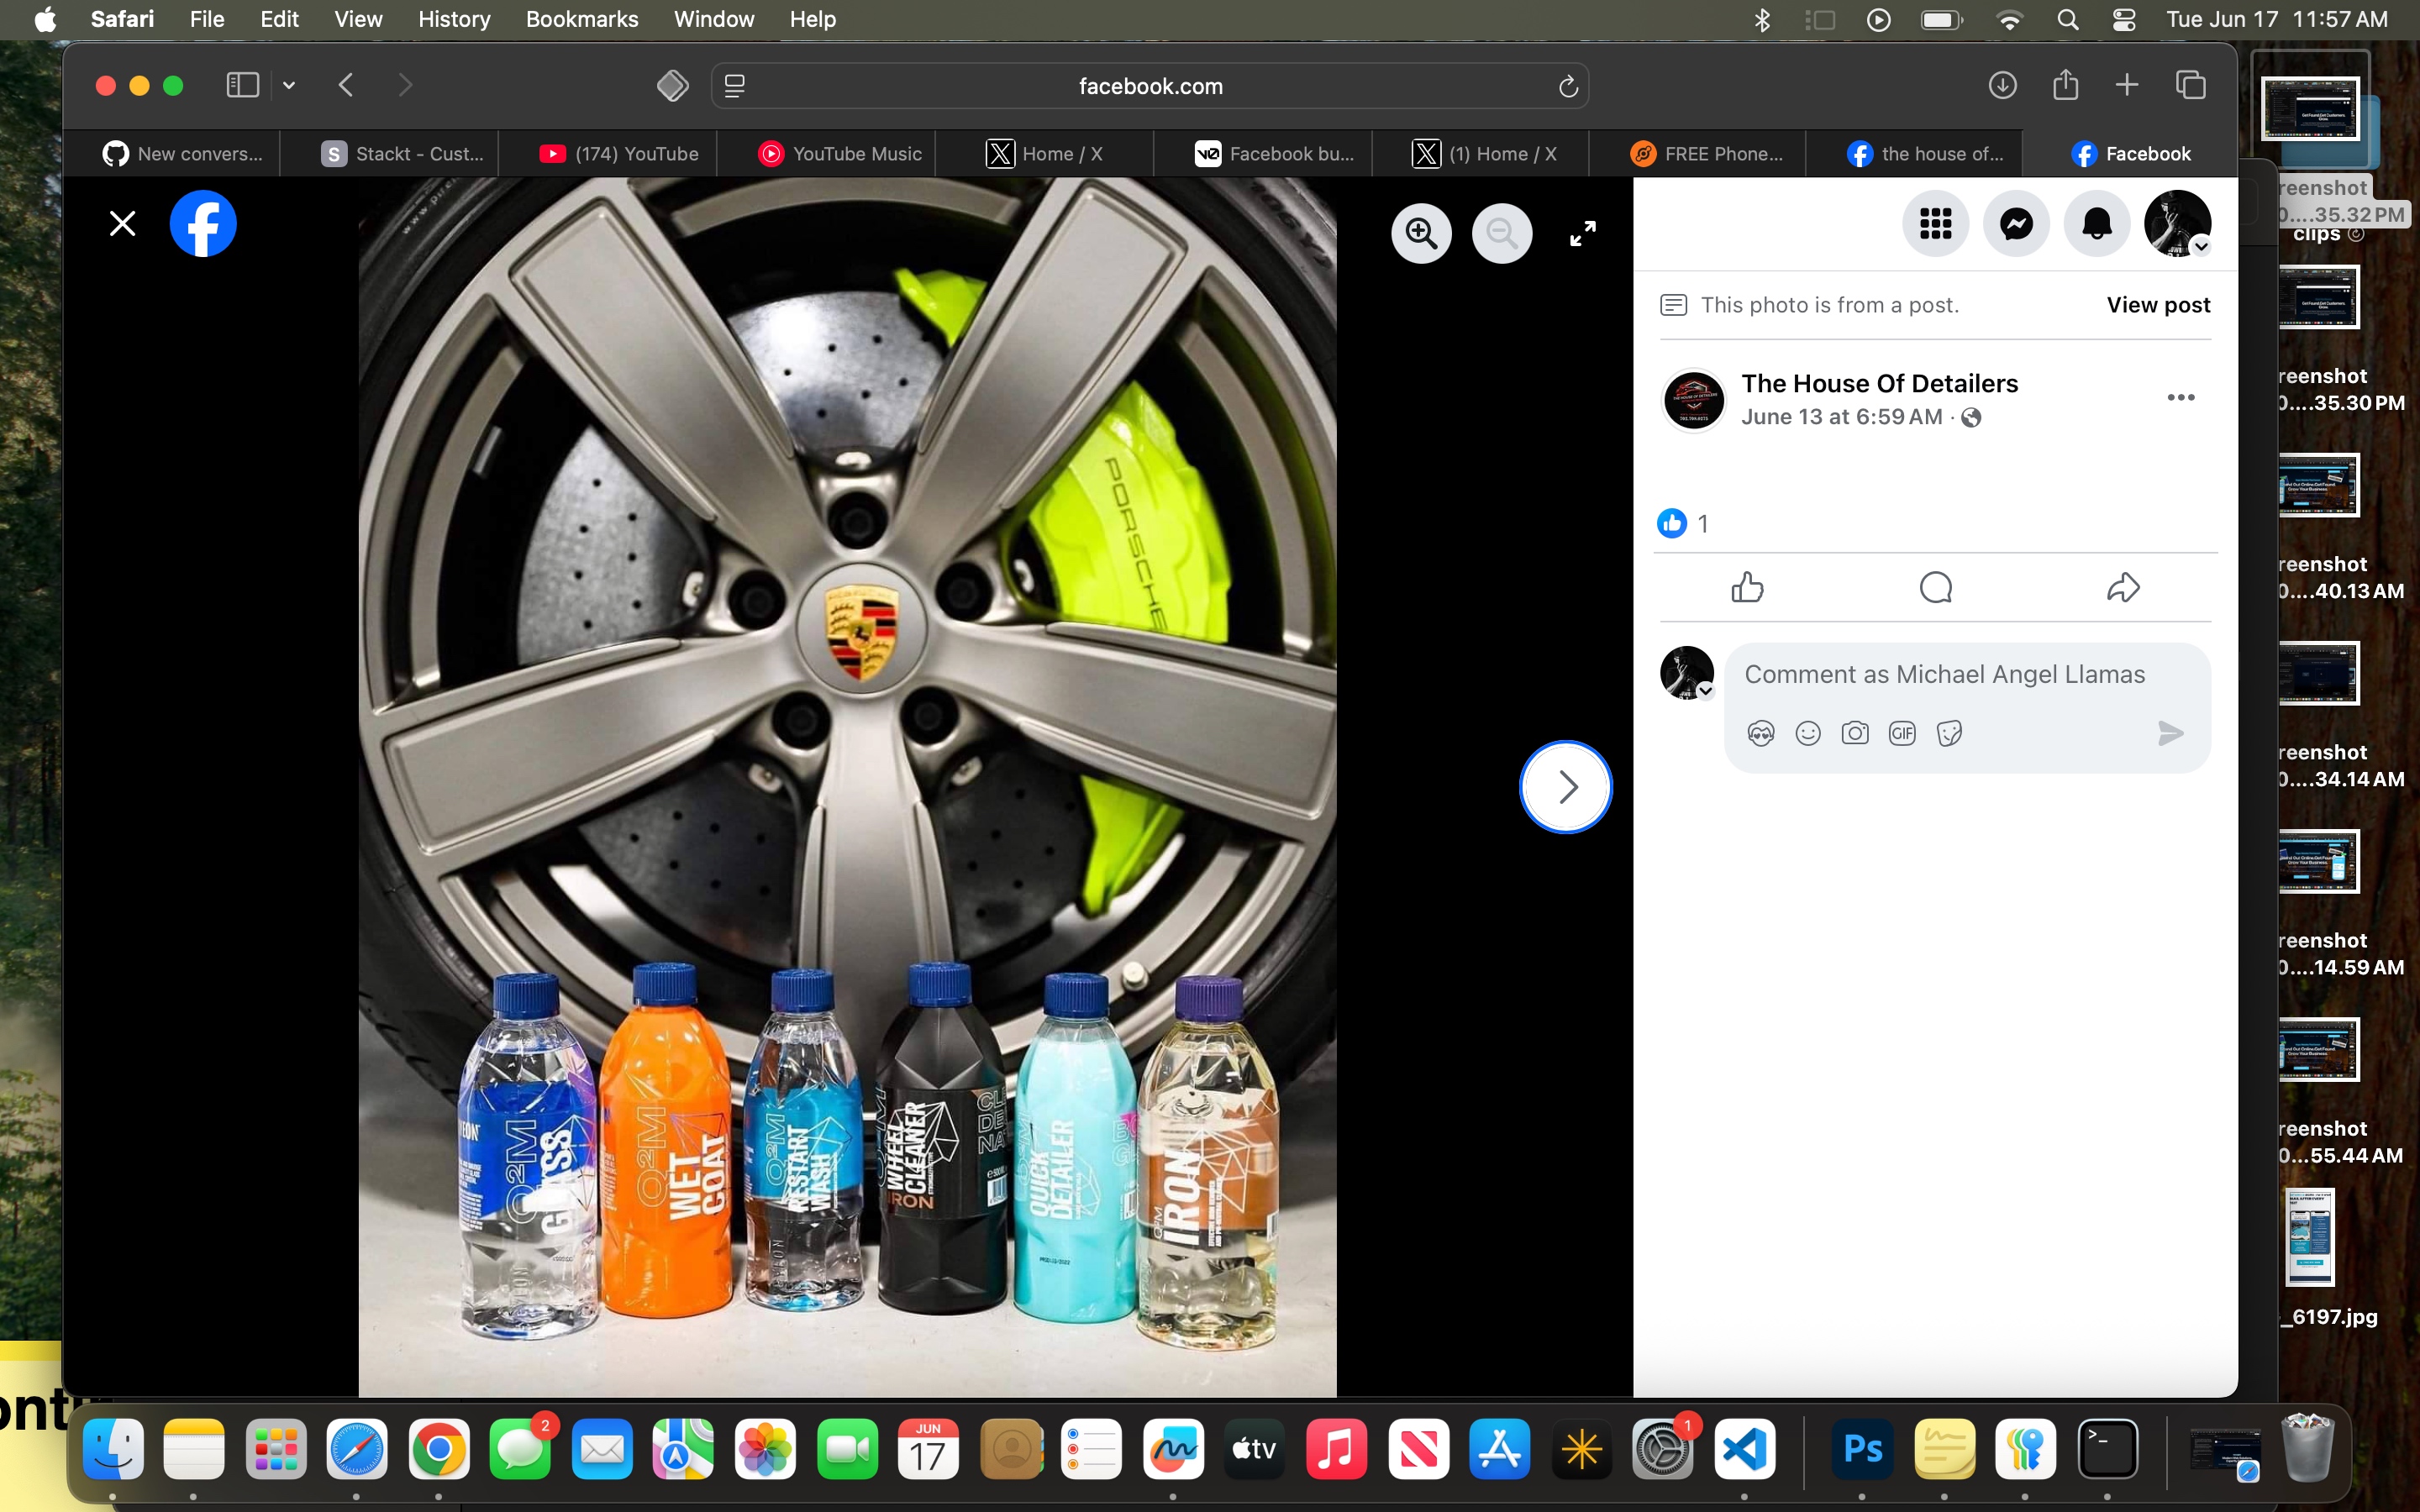Open the _6197.jpg desktop file
The height and width of the screenshot is (1512, 2420).
coord(2311,1237)
